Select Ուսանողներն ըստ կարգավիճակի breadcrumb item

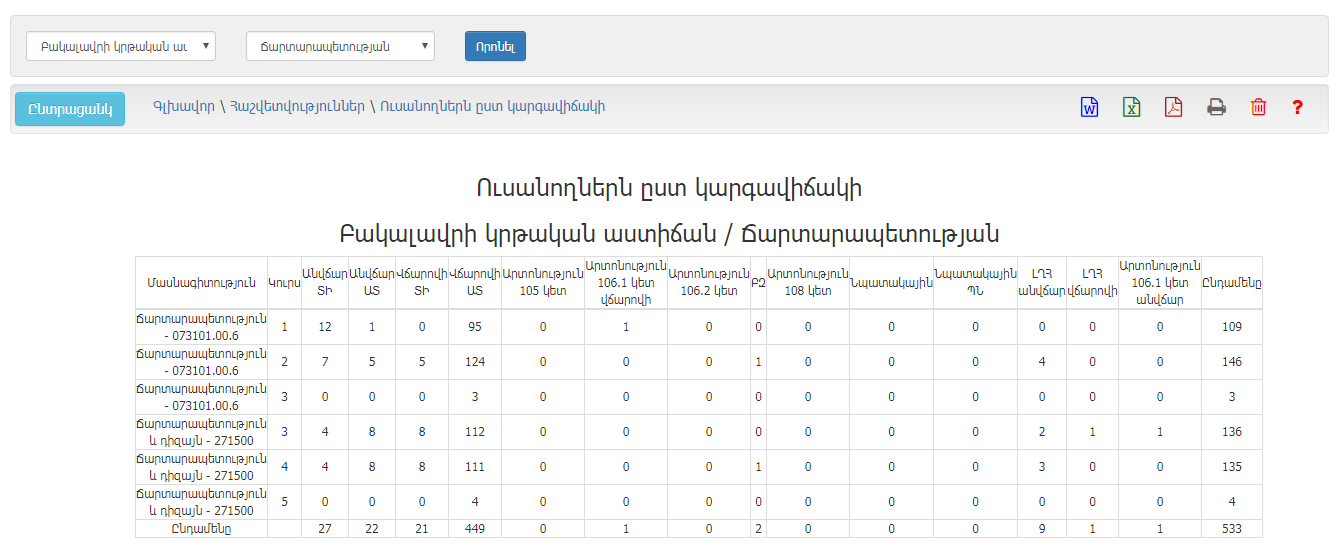click(x=493, y=106)
